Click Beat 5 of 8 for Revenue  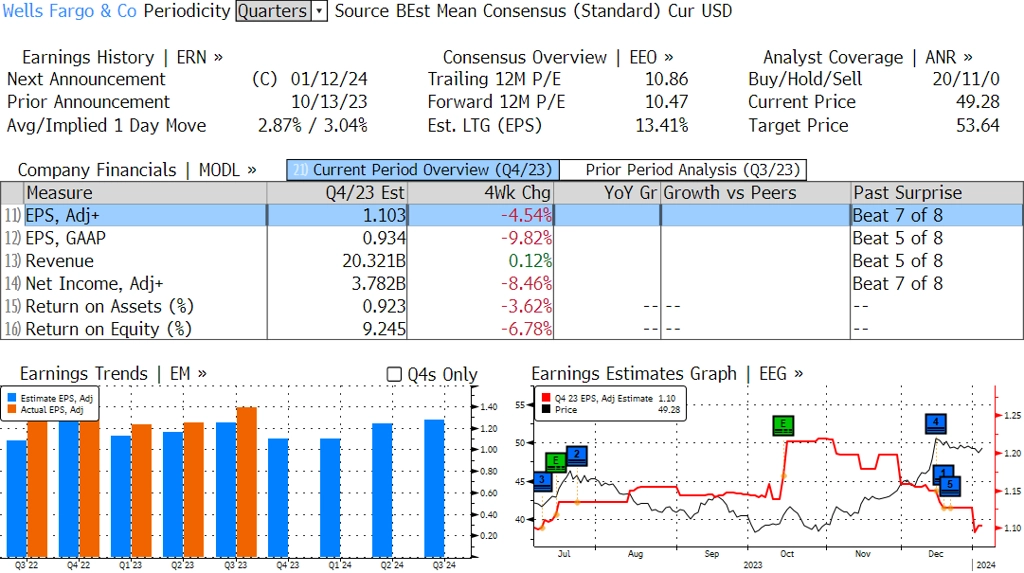(x=898, y=261)
